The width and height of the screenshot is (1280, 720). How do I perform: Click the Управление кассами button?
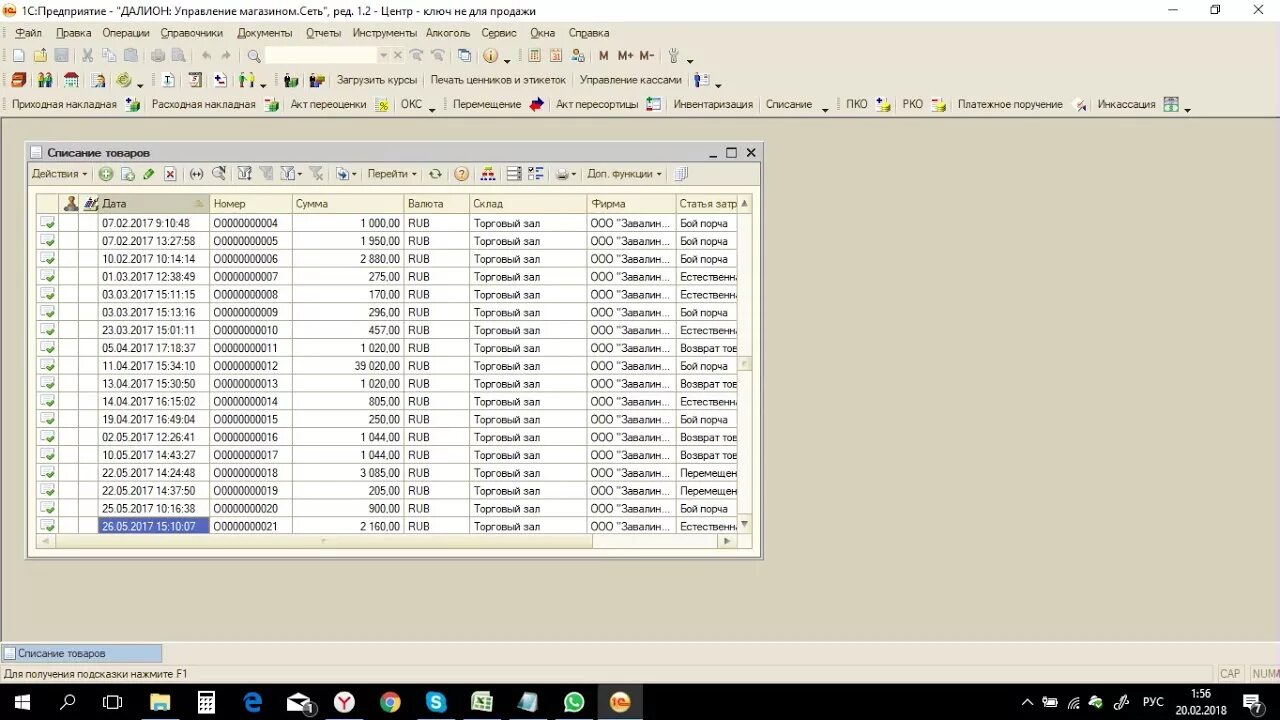631,80
